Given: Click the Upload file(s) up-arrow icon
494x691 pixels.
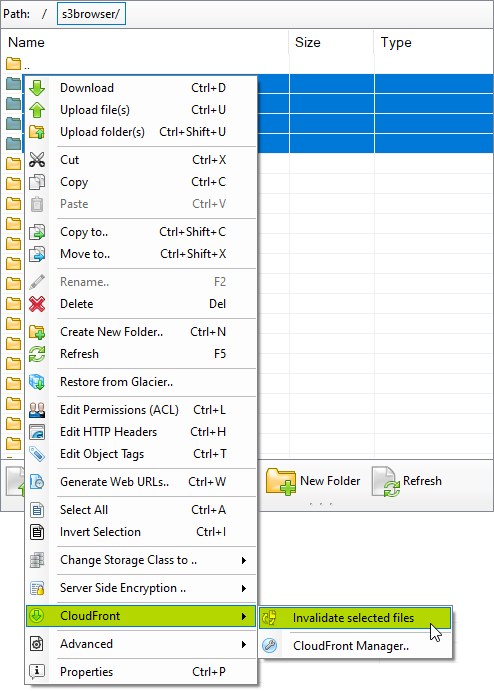Looking at the screenshot, I should (x=37, y=110).
